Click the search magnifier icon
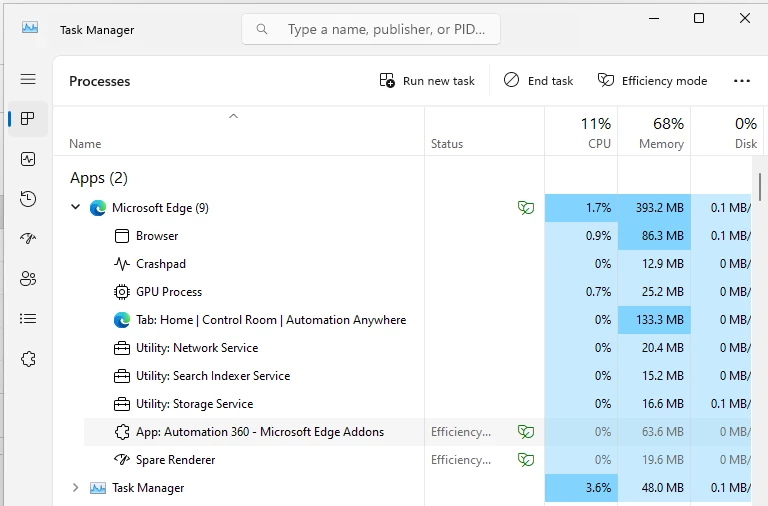This screenshot has height=506, width=768. [x=262, y=29]
